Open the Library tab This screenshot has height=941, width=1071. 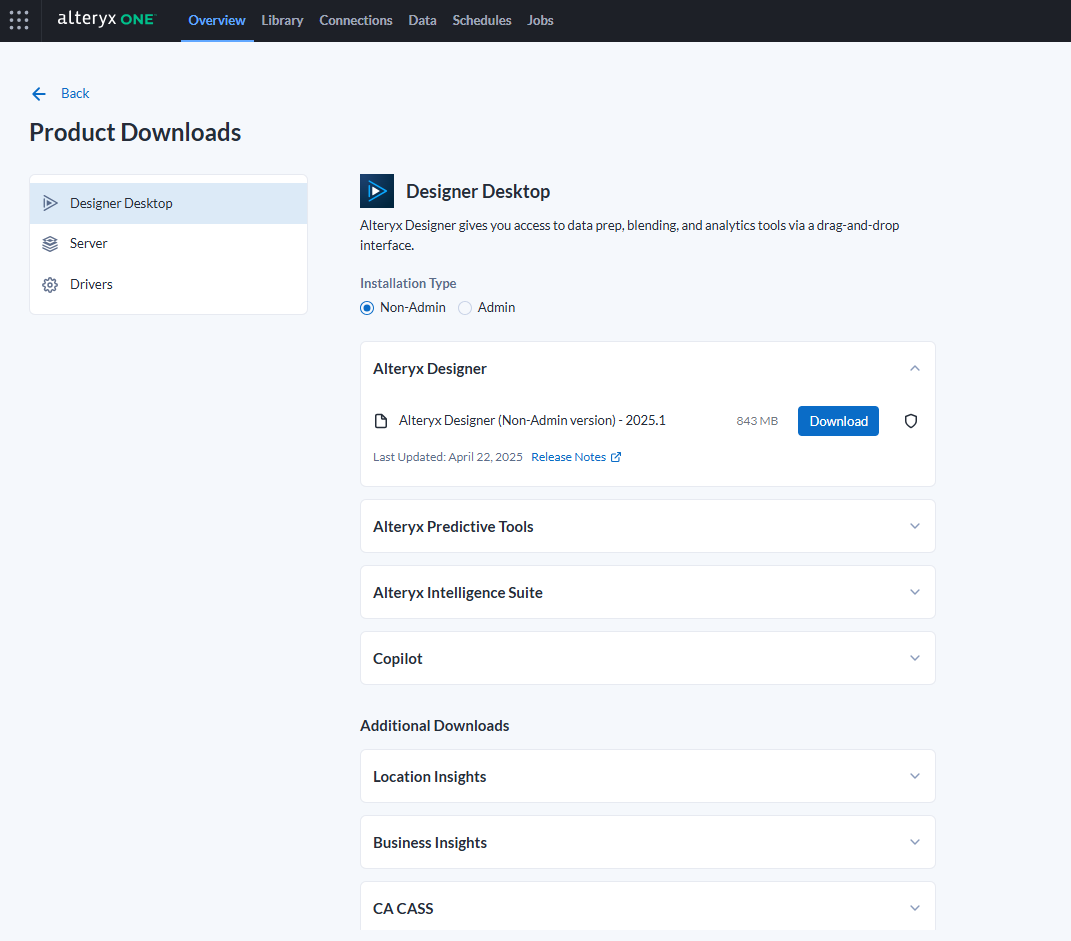point(282,20)
